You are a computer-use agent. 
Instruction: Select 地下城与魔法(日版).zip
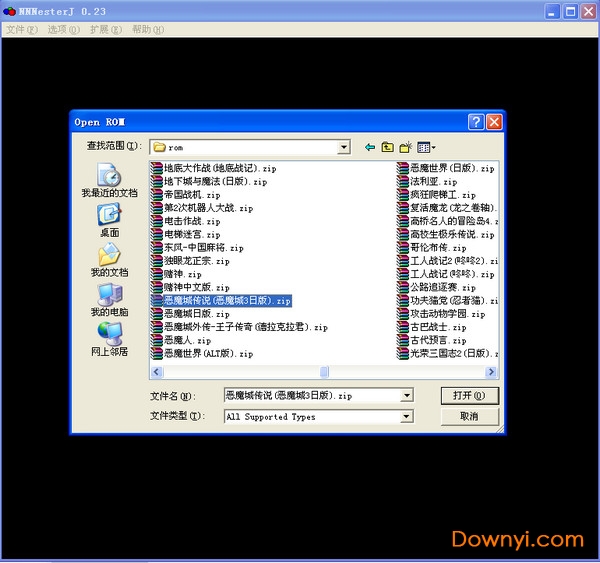coord(209,181)
